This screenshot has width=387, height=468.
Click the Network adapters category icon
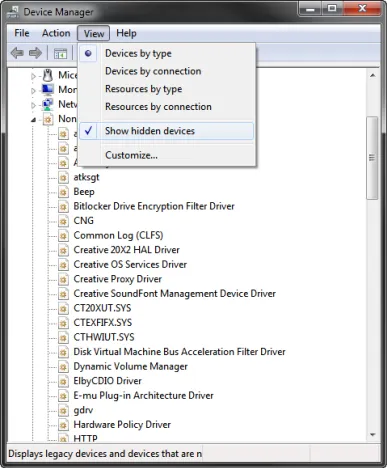point(48,104)
